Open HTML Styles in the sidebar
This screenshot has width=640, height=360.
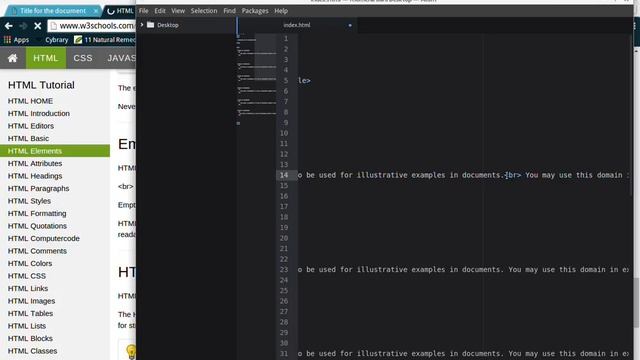[29, 201]
